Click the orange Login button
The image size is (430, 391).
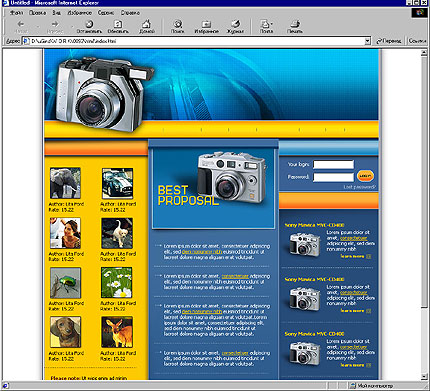tap(365, 176)
